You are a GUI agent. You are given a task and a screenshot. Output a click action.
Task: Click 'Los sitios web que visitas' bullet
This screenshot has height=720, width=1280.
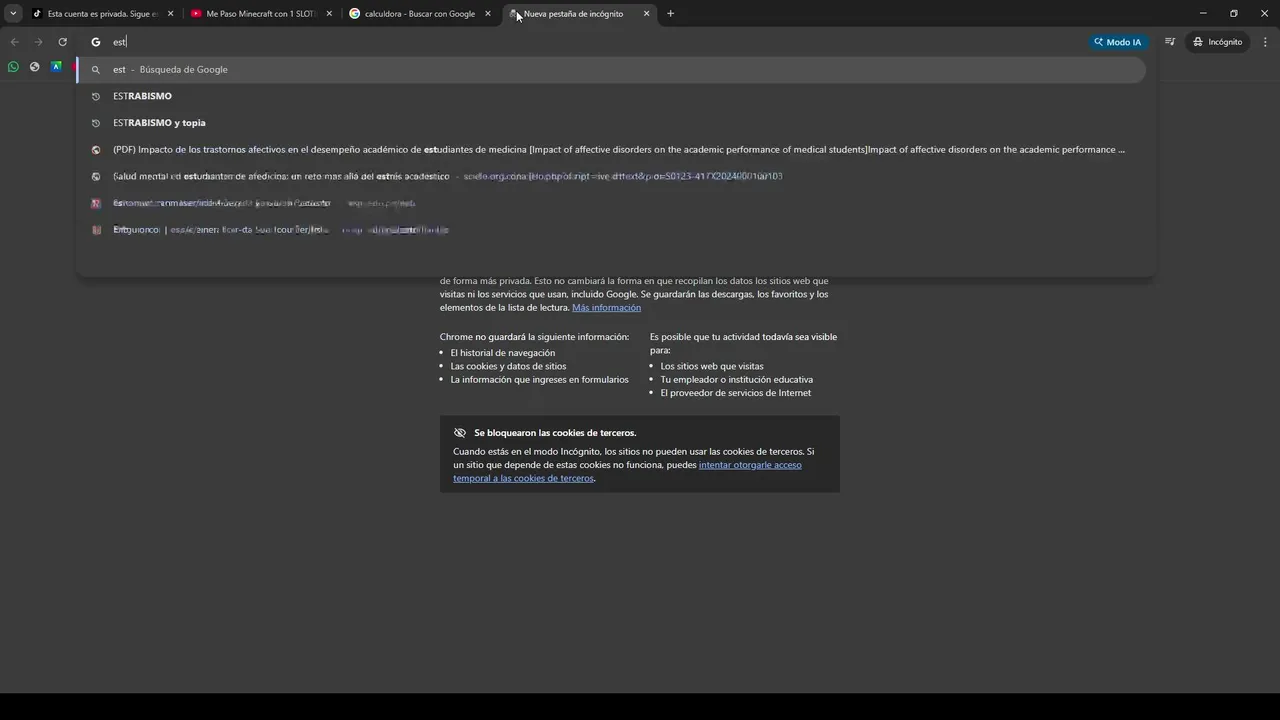[712, 366]
